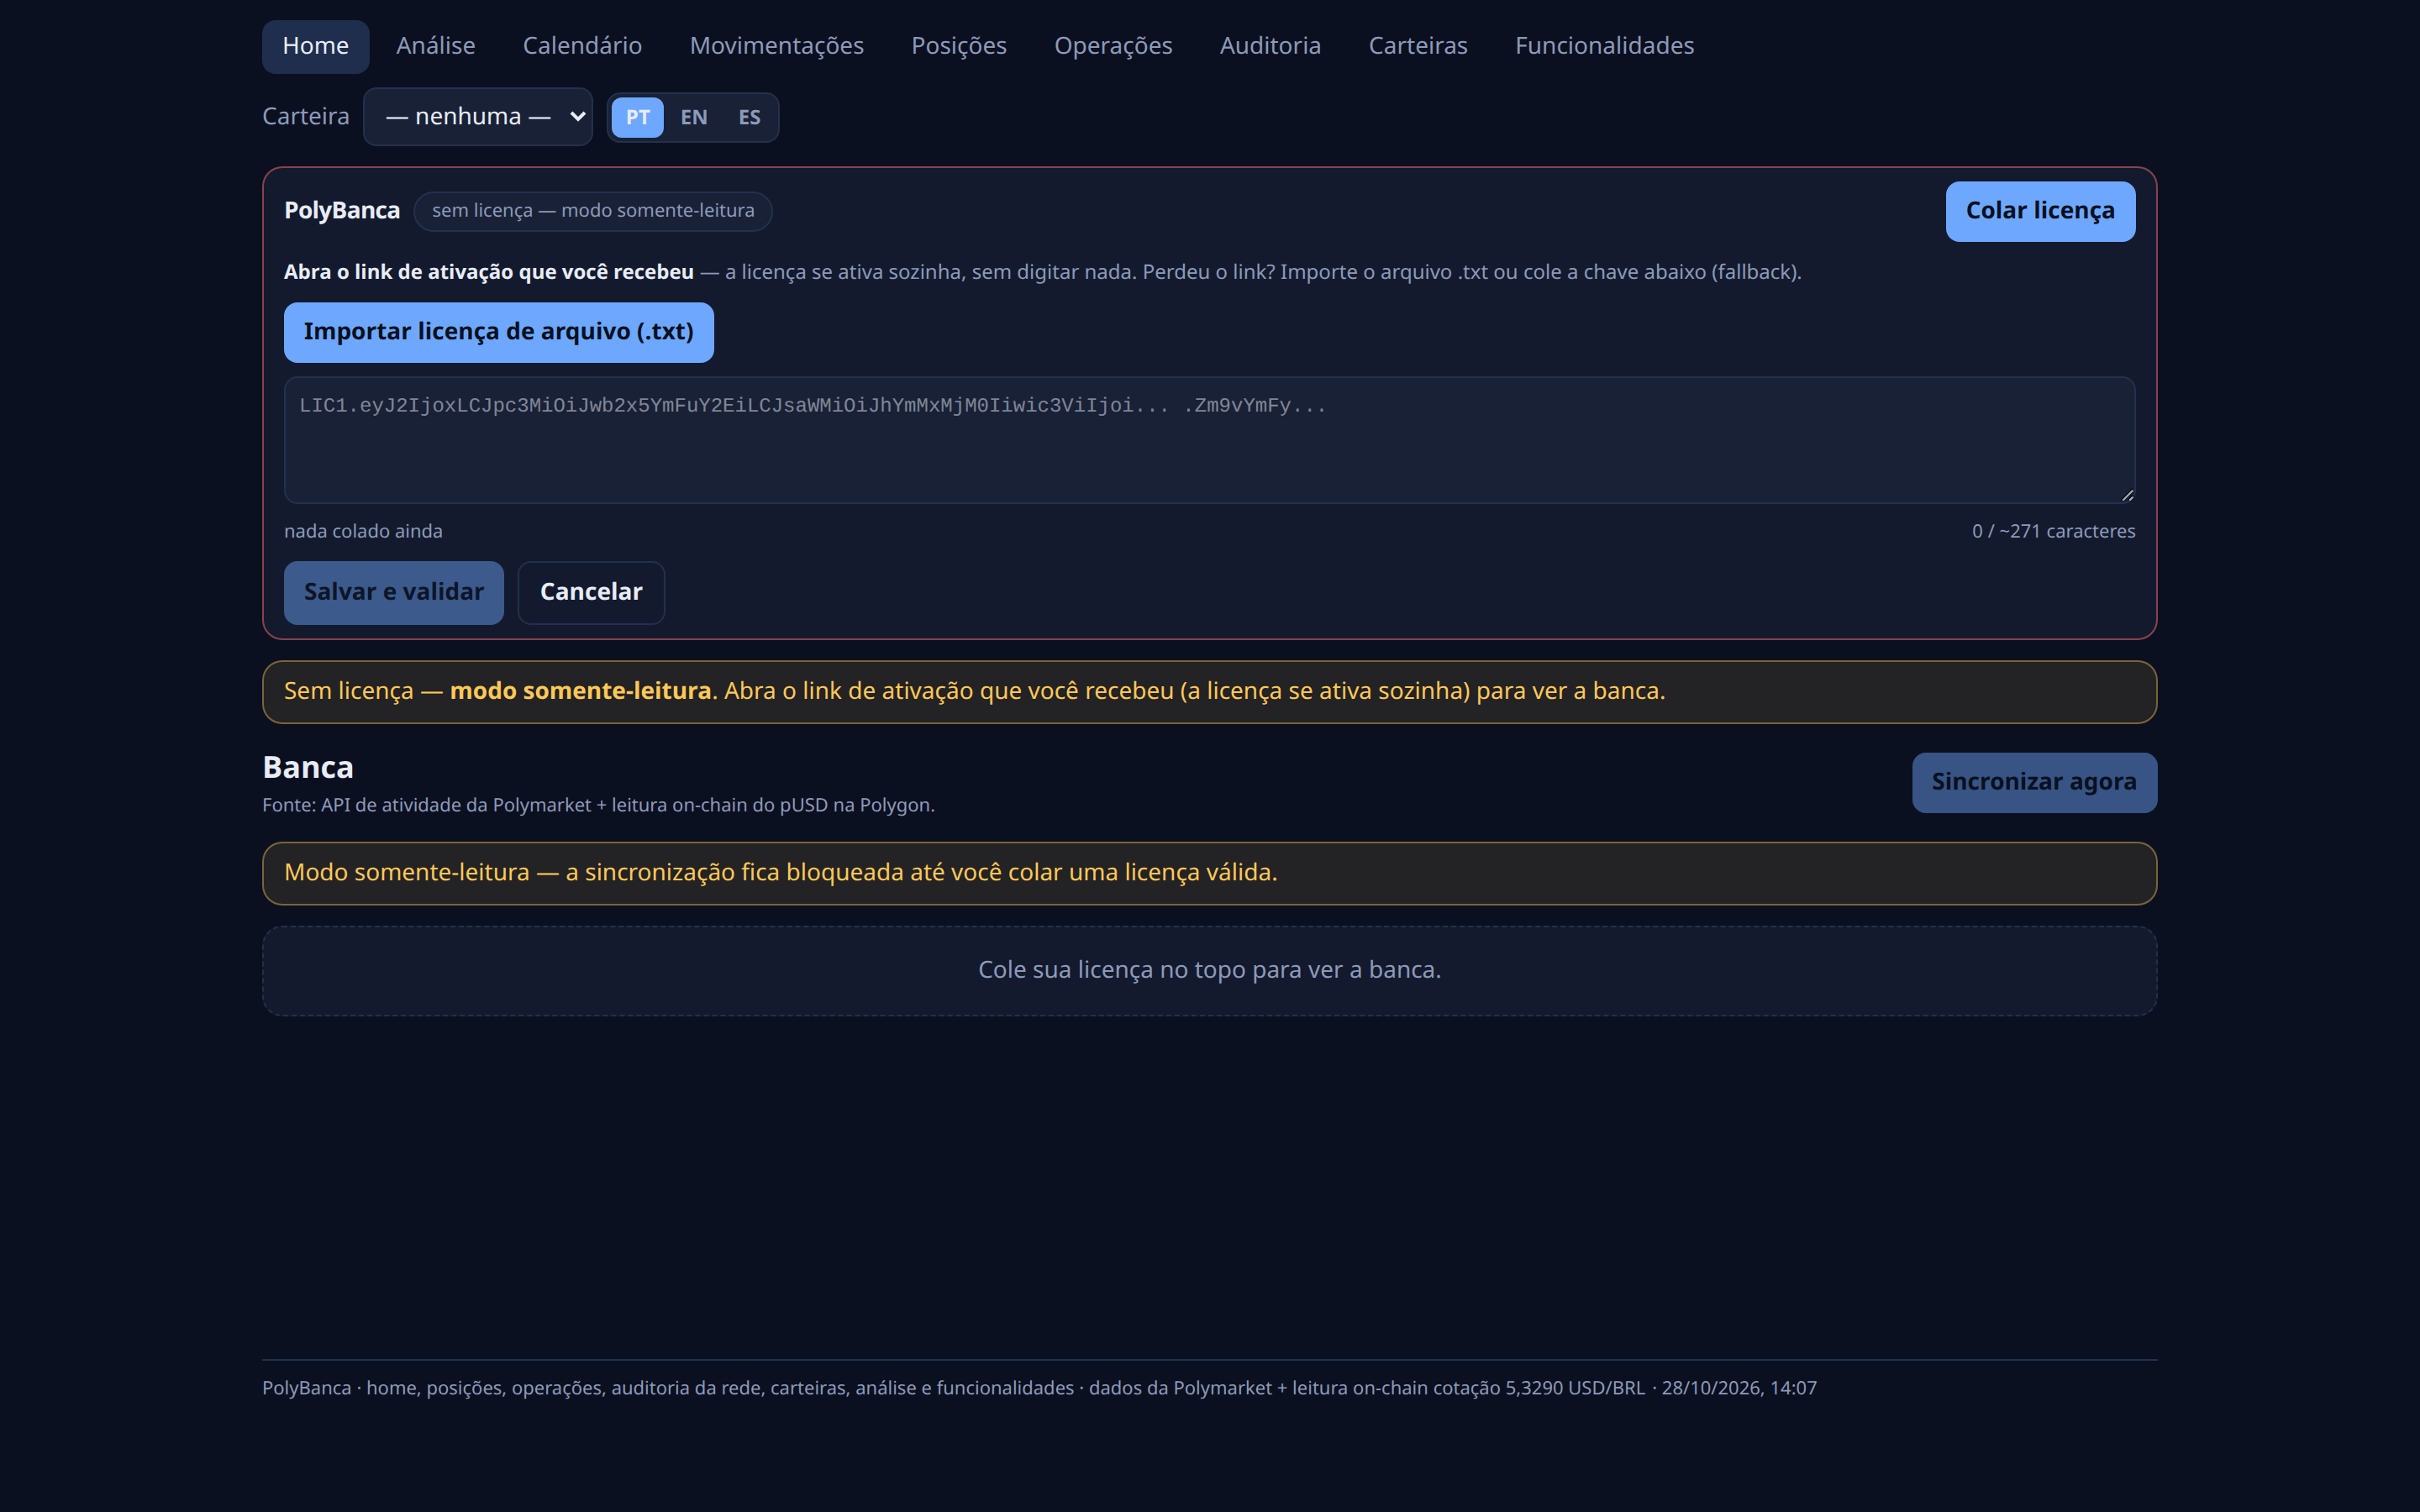The image size is (2420, 1512).
Task: Click the 'Fonte: API de atividade' caption
Action: [x=598, y=805]
